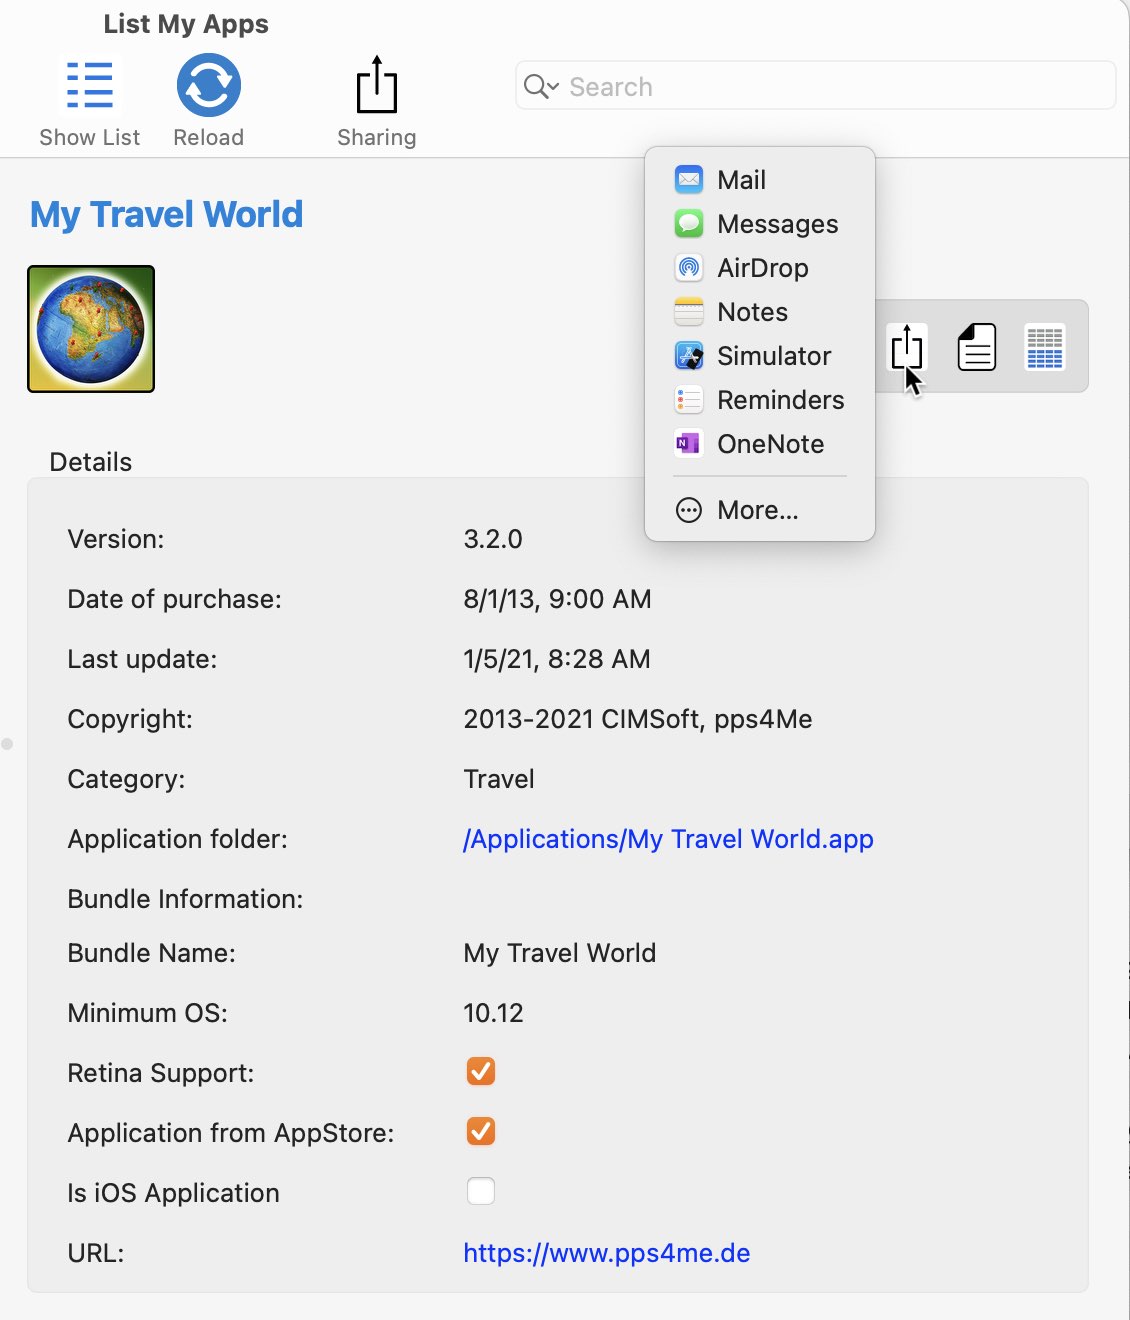The image size is (1130, 1320).
Task: Open More… in the share menu
Action: [x=760, y=510]
